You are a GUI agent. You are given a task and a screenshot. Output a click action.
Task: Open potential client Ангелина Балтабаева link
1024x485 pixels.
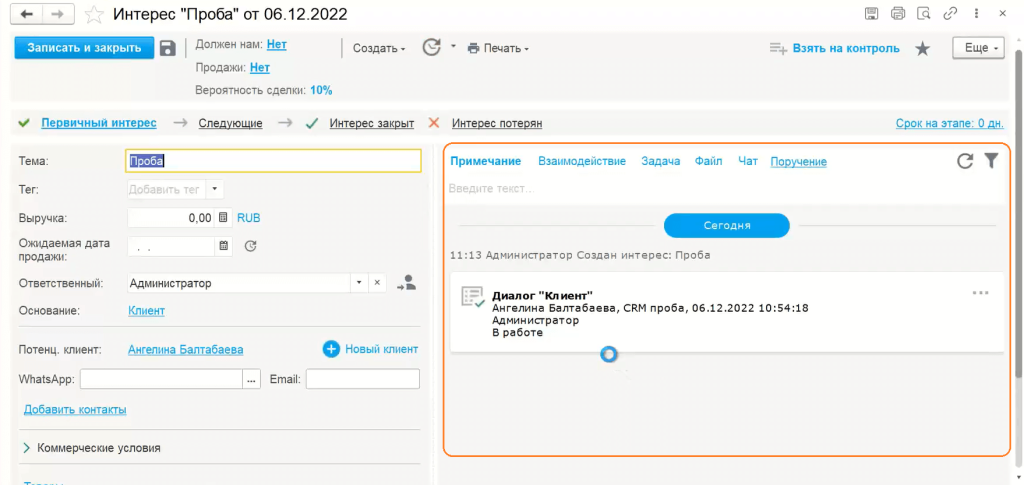coord(185,350)
